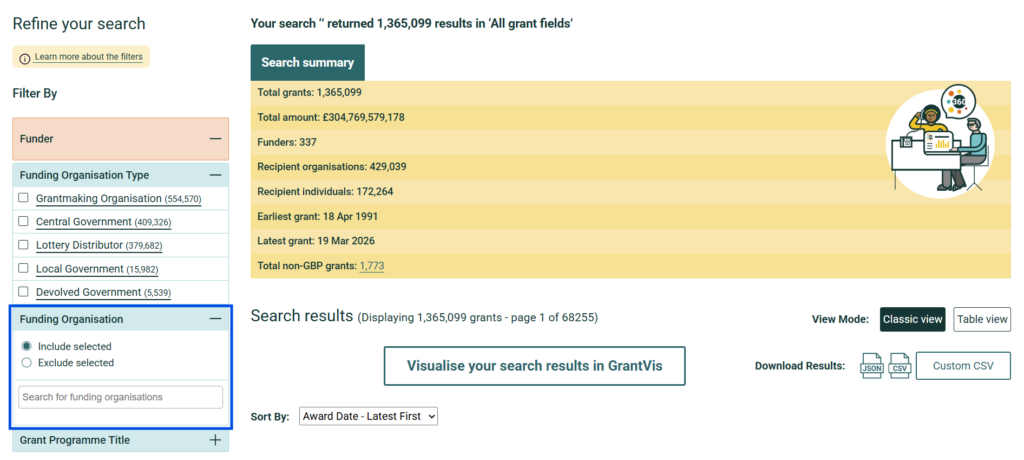Tick the Central Government filter checkbox
The image size is (1024, 460).
click(x=24, y=222)
